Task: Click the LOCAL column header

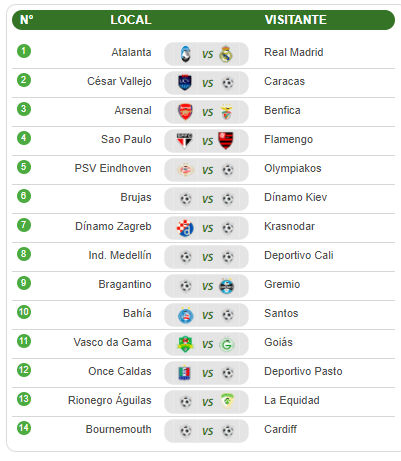Action: (131, 20)
